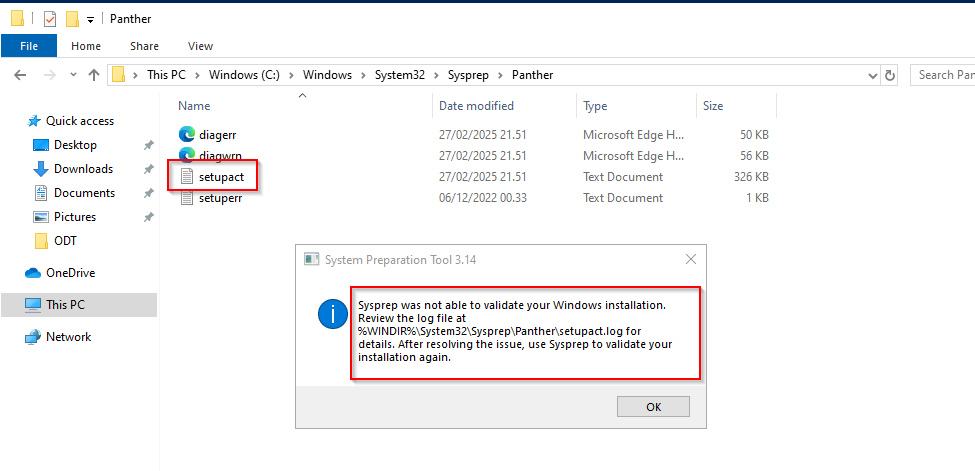
Task: Click the Search Panther input box
Action: [945, 75]
